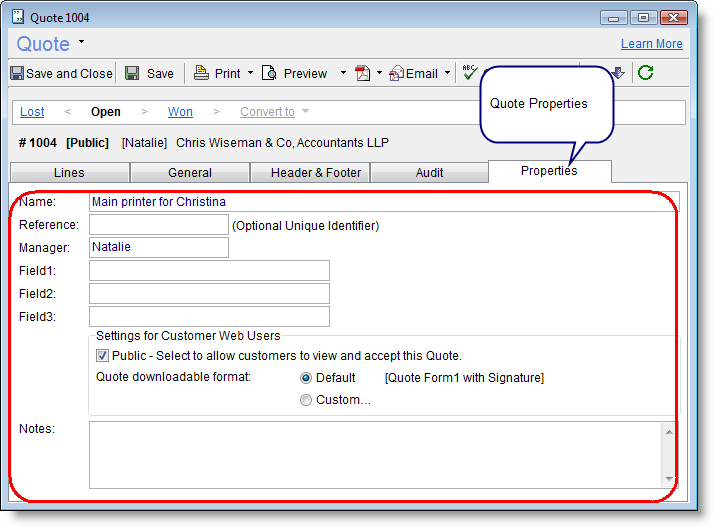Expand the Print dropdown arrow
The width and height of the screenshot is (714, 527).
pos(250,73)
